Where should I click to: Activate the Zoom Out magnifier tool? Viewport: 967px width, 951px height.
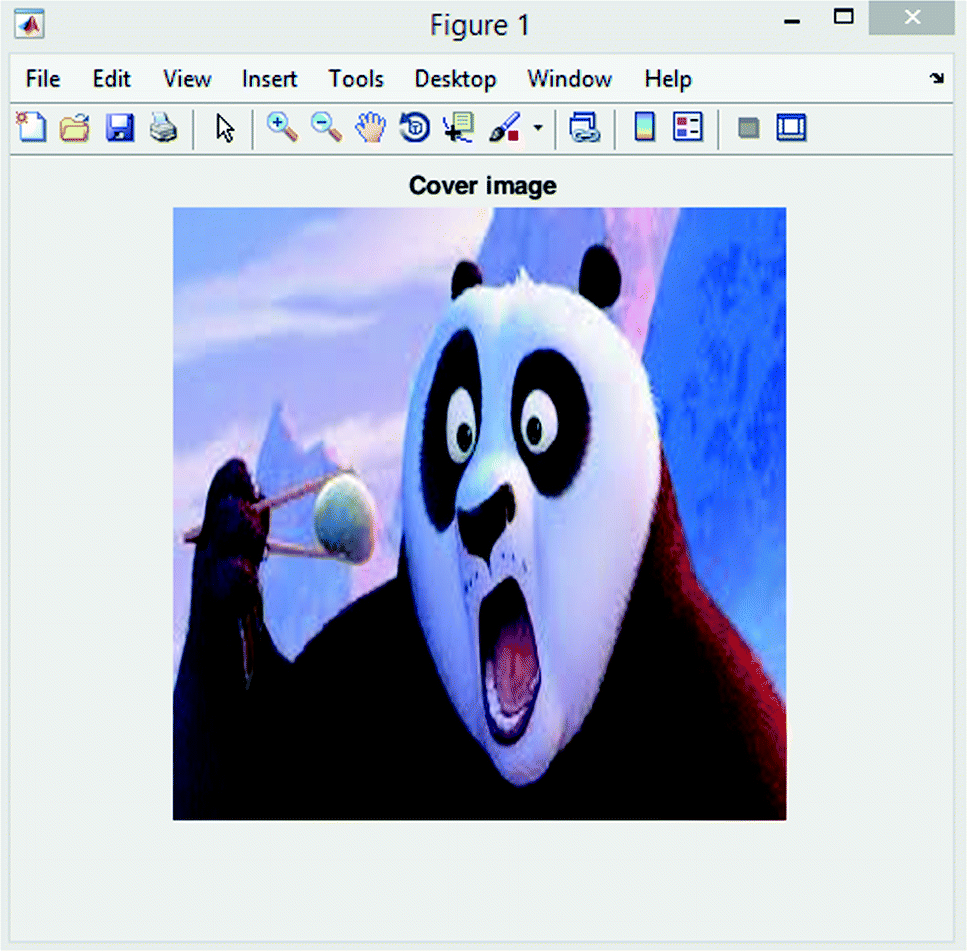pos(326,128)
